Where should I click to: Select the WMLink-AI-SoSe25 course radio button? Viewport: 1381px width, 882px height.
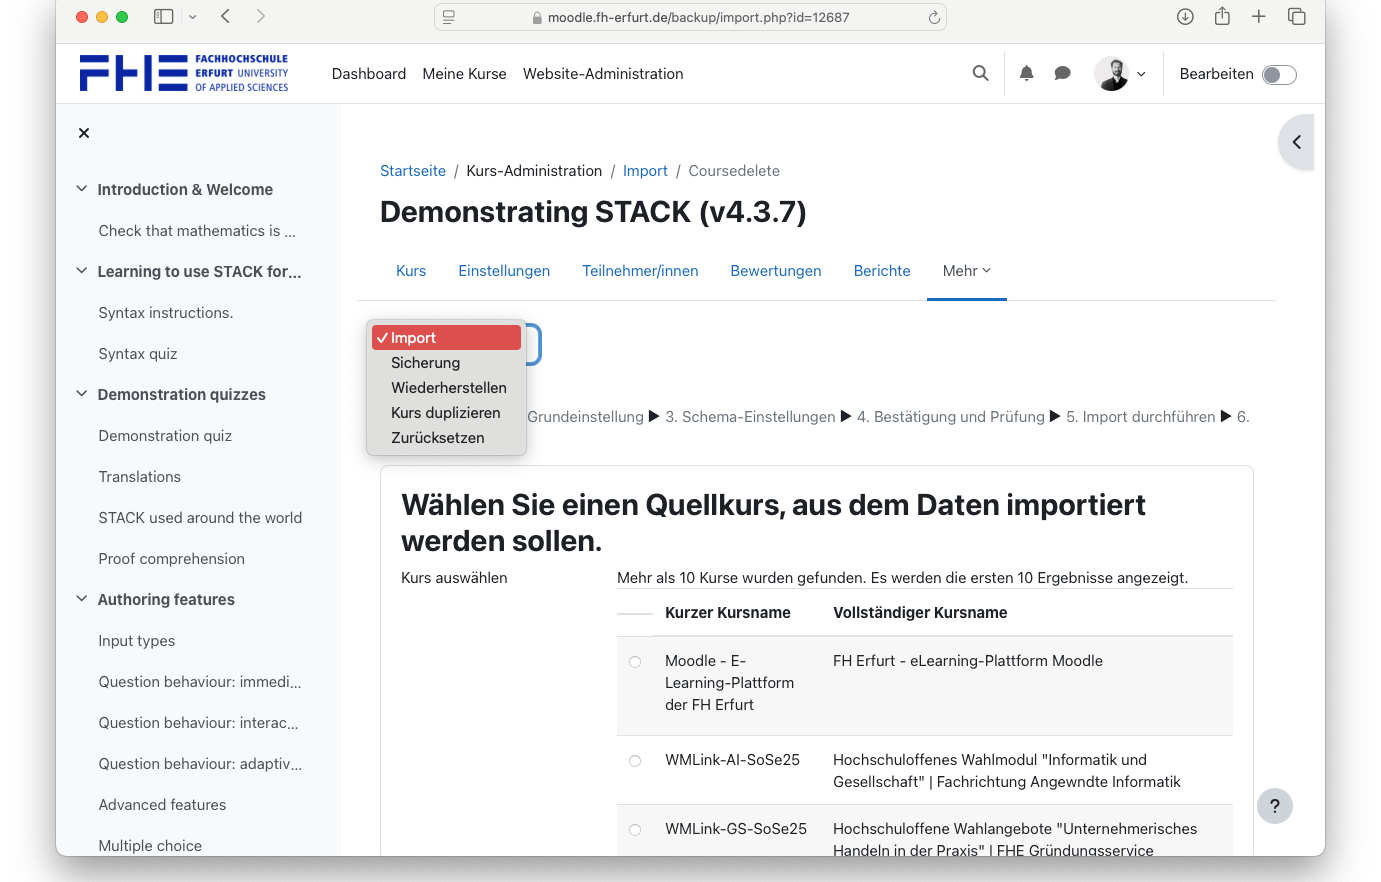point(635,761)
